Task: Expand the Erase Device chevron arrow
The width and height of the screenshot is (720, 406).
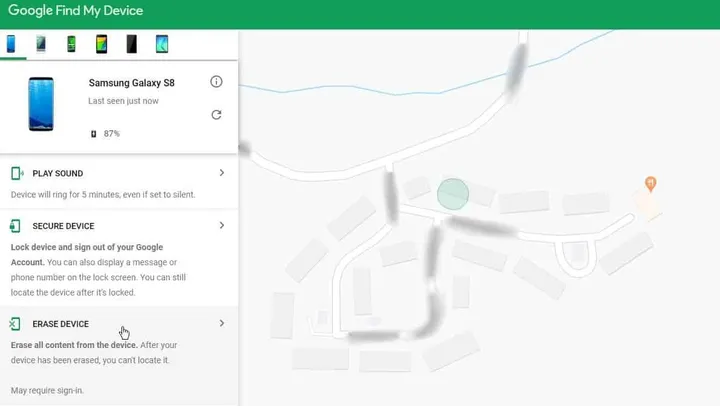Action: [222, 323]
